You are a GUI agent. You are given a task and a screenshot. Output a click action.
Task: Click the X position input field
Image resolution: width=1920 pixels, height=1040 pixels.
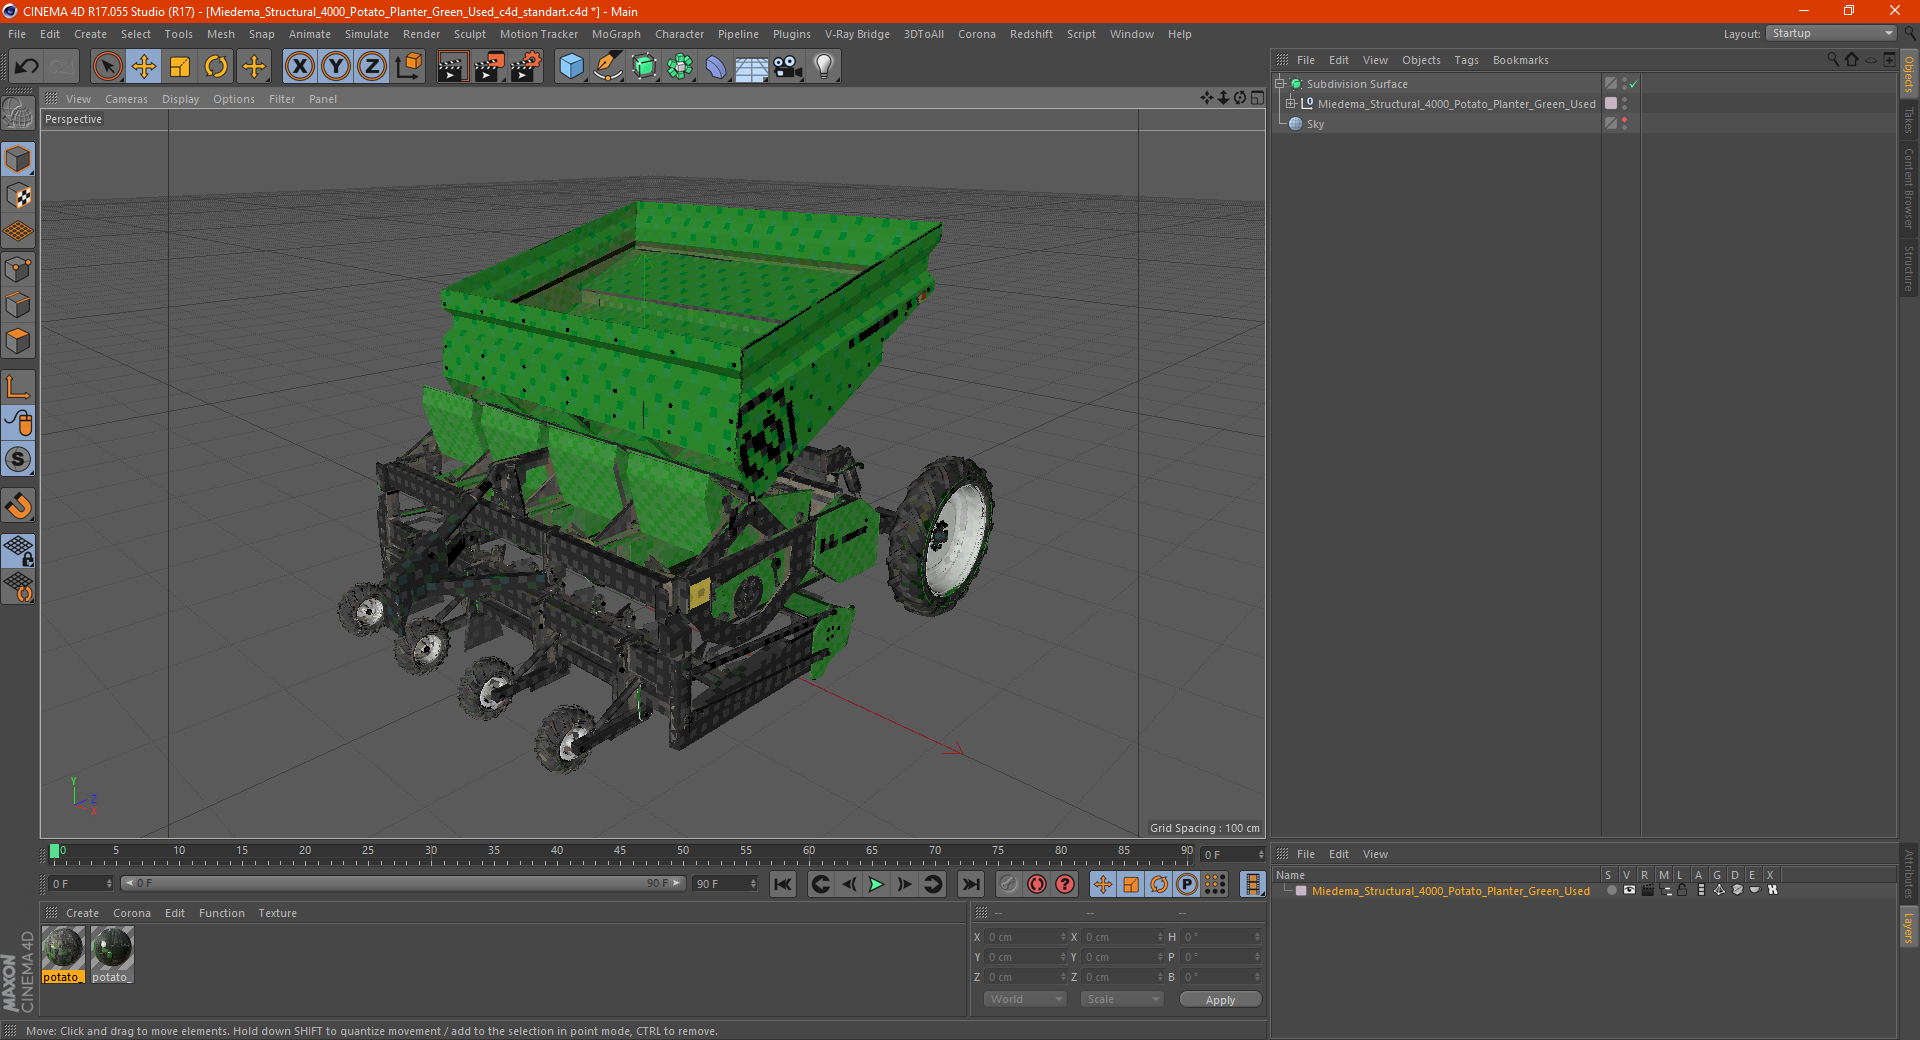click(1023, 937)
